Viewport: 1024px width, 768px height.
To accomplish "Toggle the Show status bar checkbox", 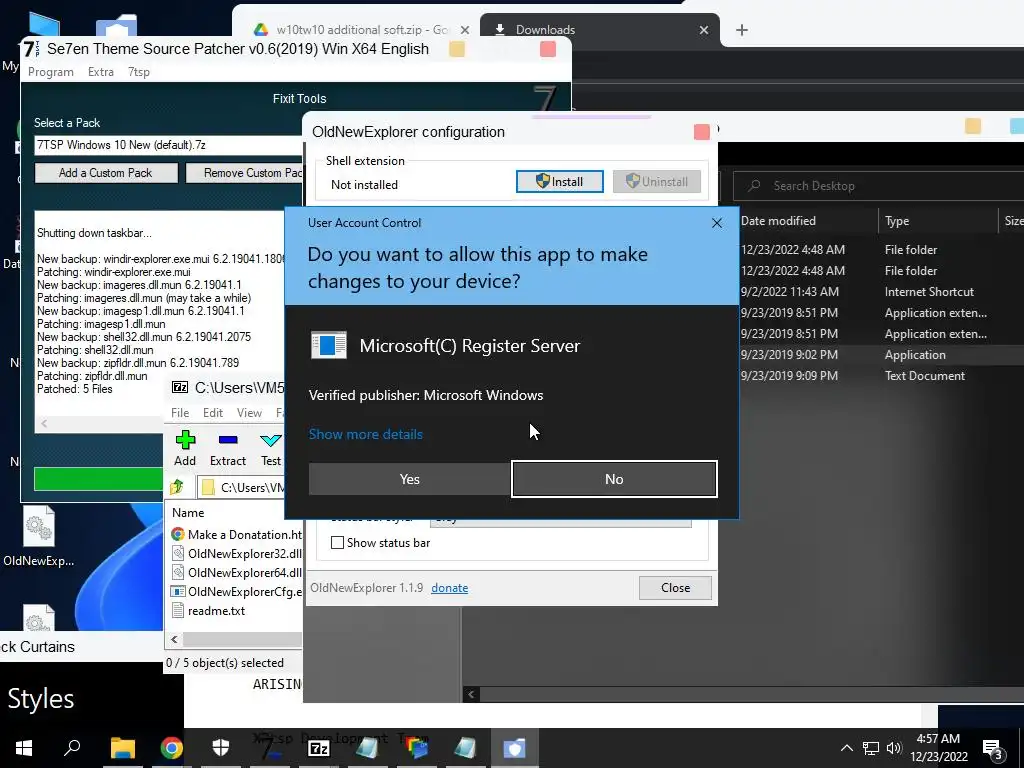I will point(338,543).
